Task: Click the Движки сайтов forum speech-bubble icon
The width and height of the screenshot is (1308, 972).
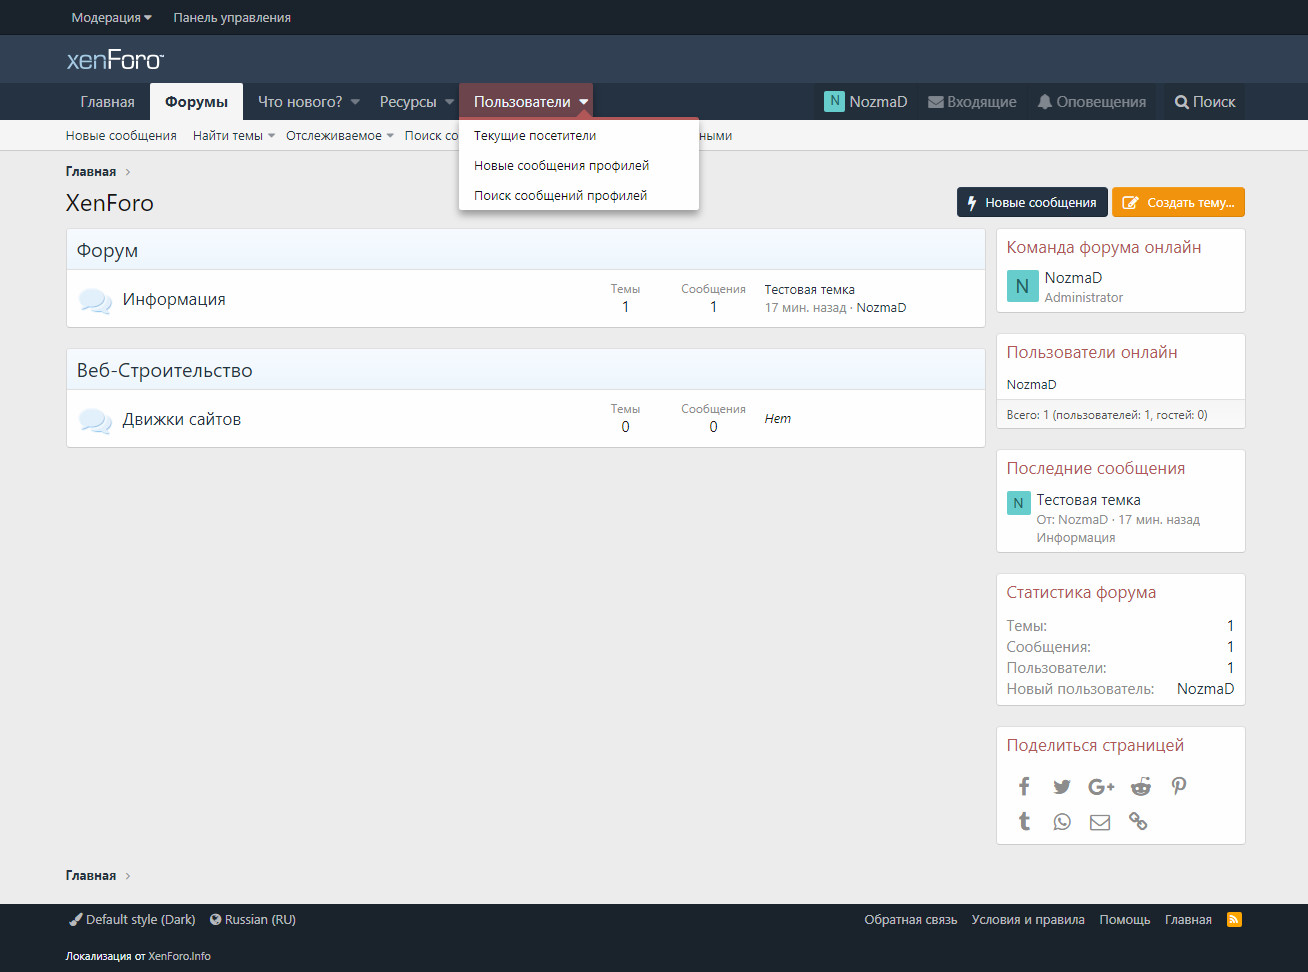Action: (x=95, y=420)
